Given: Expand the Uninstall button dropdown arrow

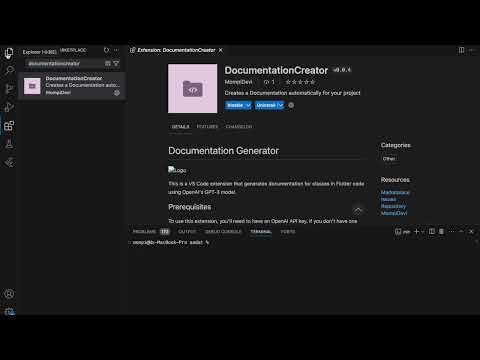Looking at the screenshot, I should [x=280, y=105].
